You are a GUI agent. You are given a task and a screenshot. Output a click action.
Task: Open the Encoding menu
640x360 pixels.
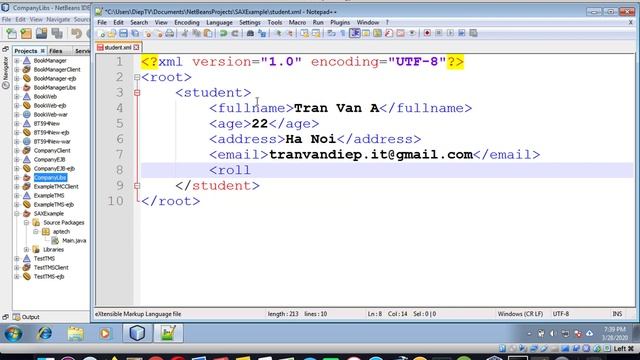[187, 22]
